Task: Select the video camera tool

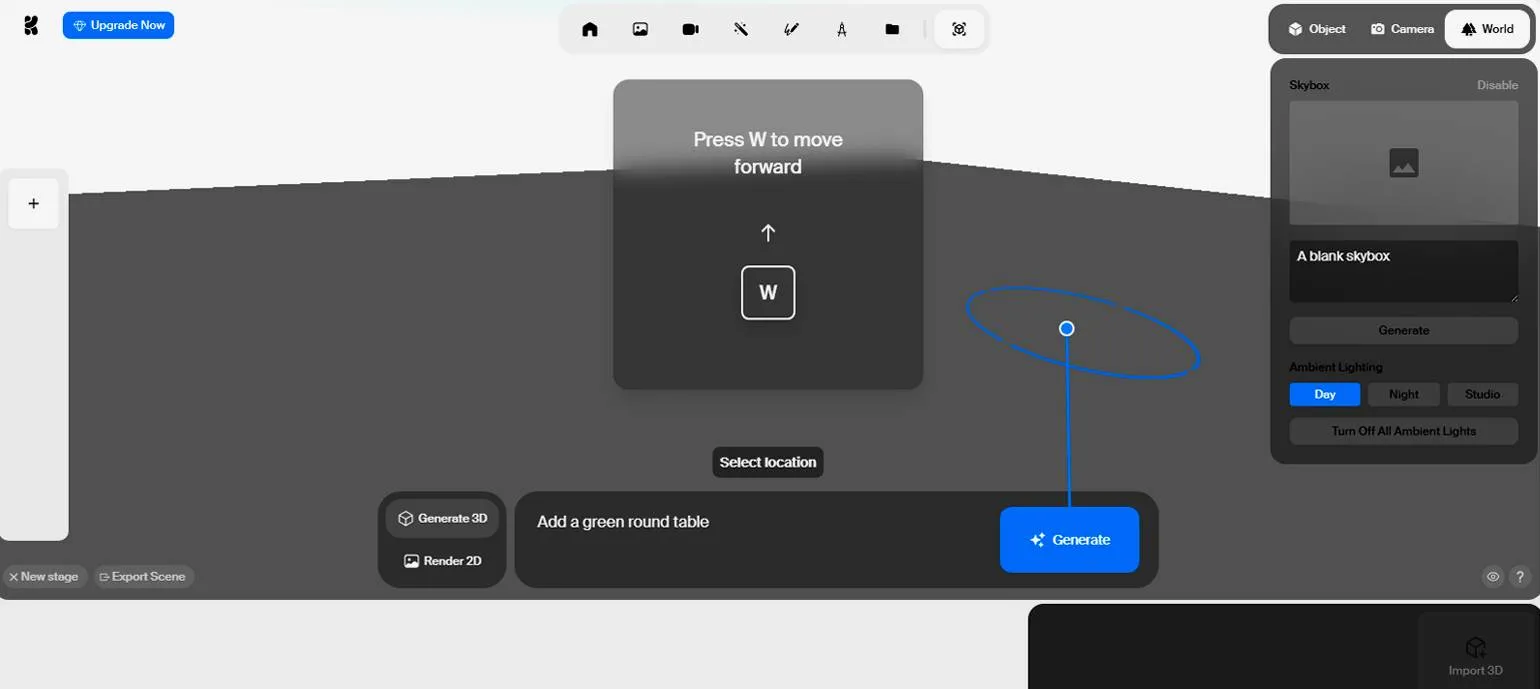Action: (690, 29)
